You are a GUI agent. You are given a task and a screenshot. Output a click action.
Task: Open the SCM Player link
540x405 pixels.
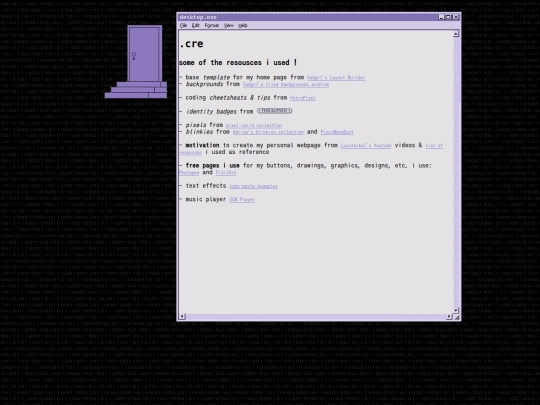click(x=242, y=200)
